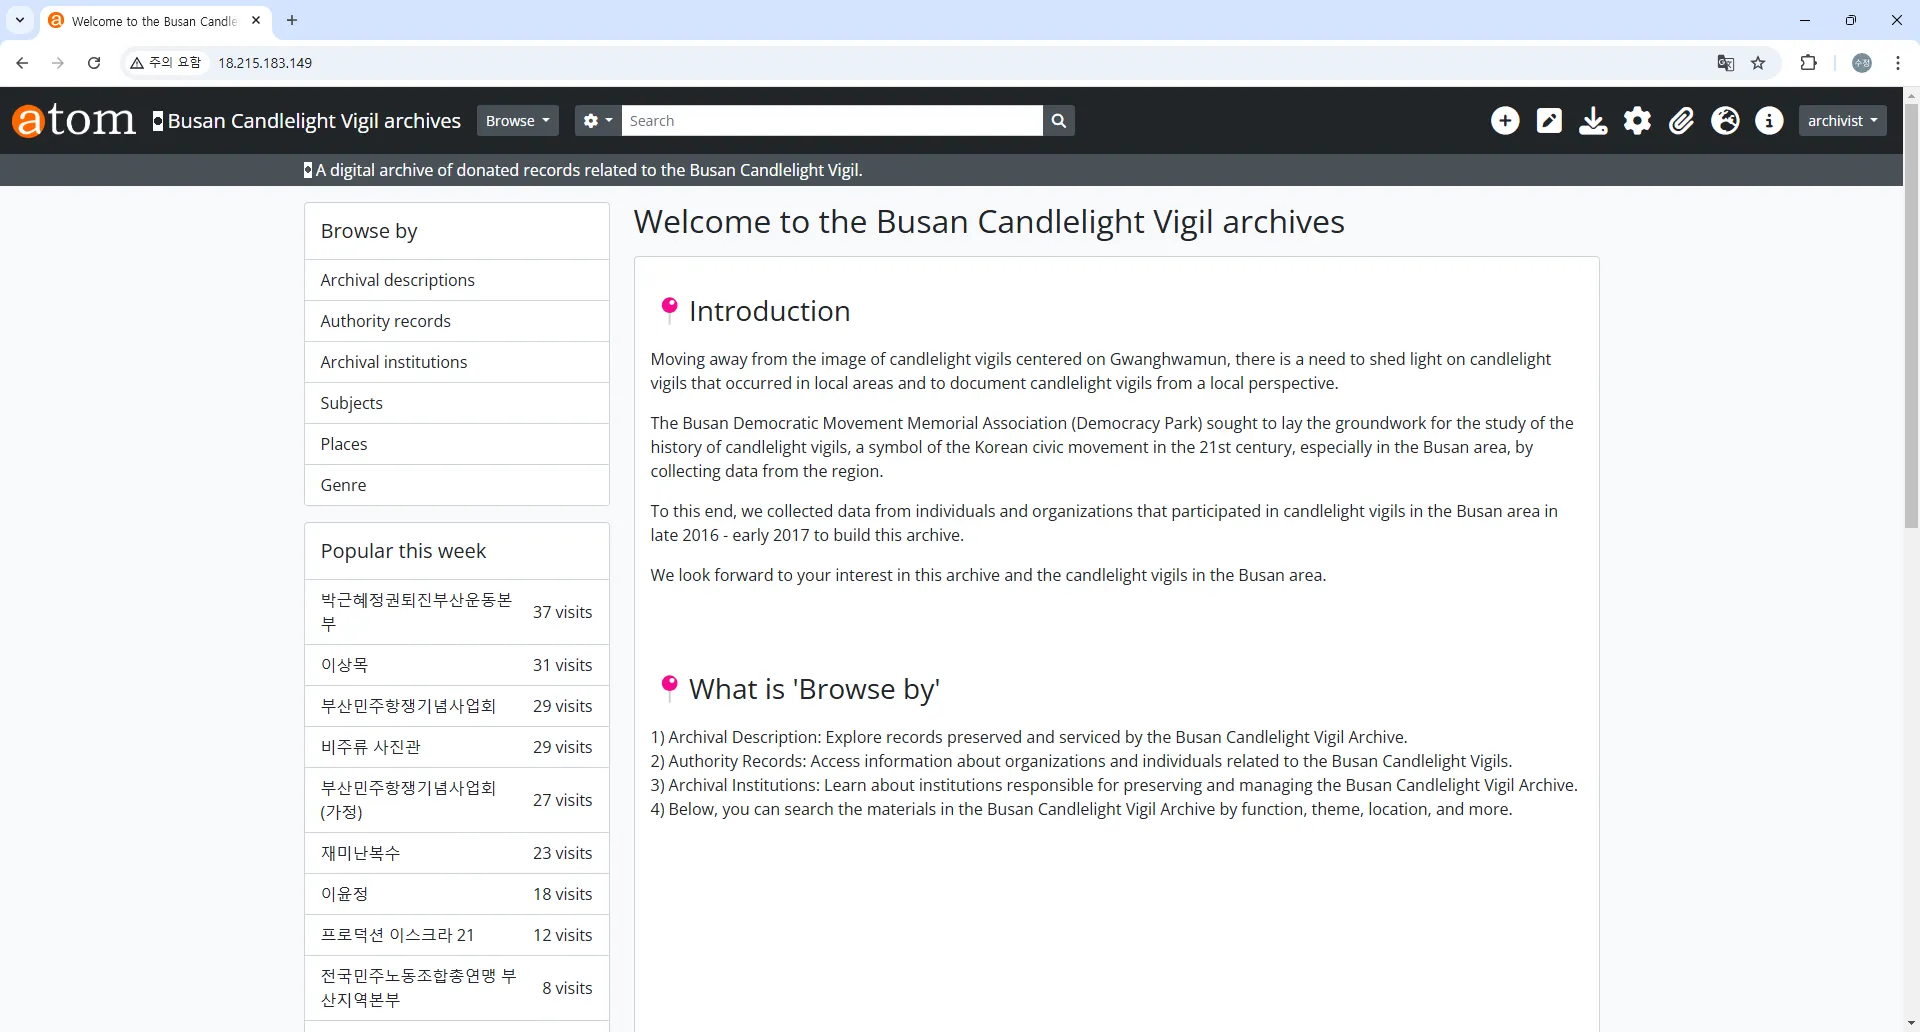Browse Archival descriptions
The width and height of the screenshot is (1920, 1032).
coord(457,280)
